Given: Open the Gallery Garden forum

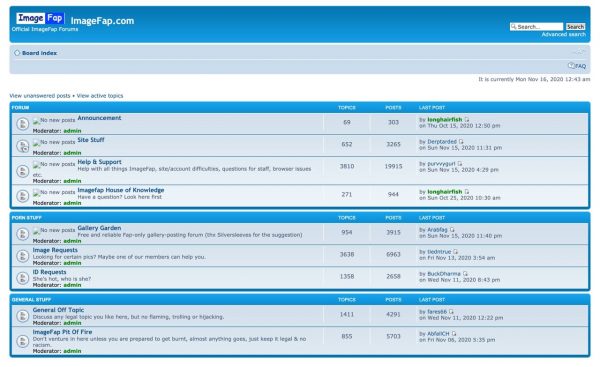Looking at the screenshot, I should (x=99, y=228).
